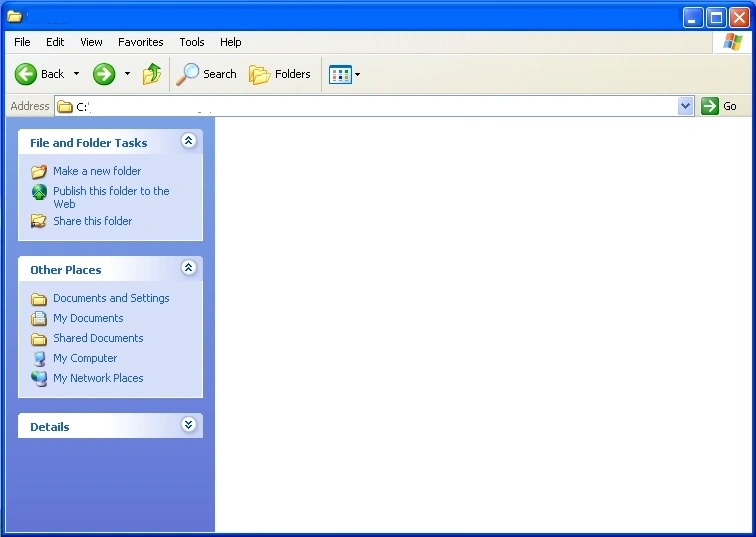The width and height of the screenshot is (756, 537).
Task: Open the Views dropdown arrow
Action: [357, 75]
